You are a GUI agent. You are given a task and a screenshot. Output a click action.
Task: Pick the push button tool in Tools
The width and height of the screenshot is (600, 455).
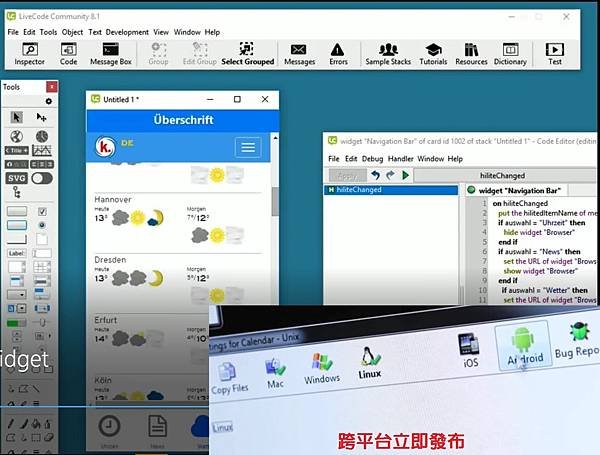[17, 211]
